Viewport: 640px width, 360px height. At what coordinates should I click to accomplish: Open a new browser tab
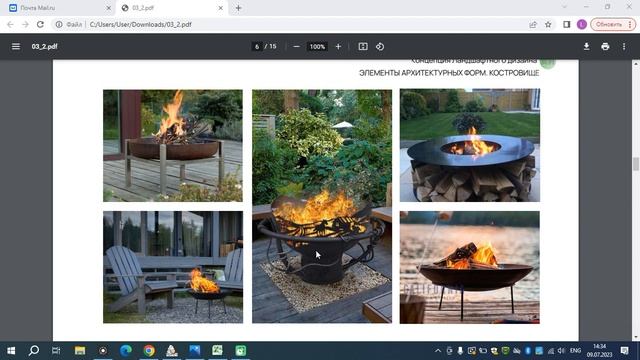coord(239,8)
